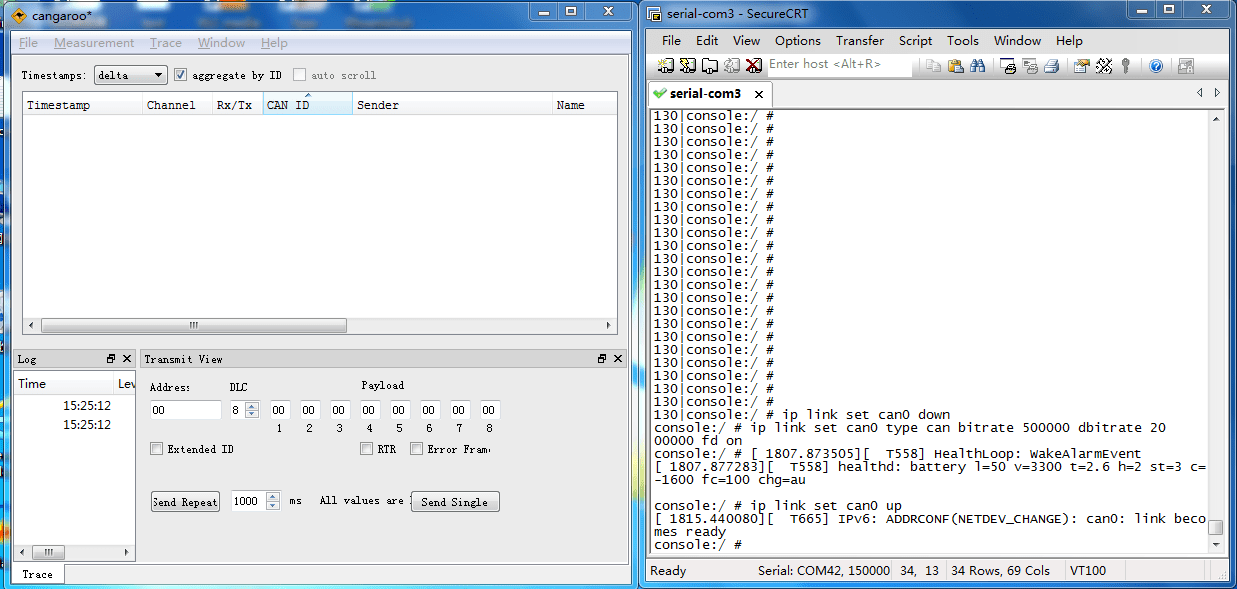Image resolution: width=1237 pixels, height=589 pixels.
Task: Click the Disconnect icon in SecureCRT toolbar
Action: (x=754, y=66)
